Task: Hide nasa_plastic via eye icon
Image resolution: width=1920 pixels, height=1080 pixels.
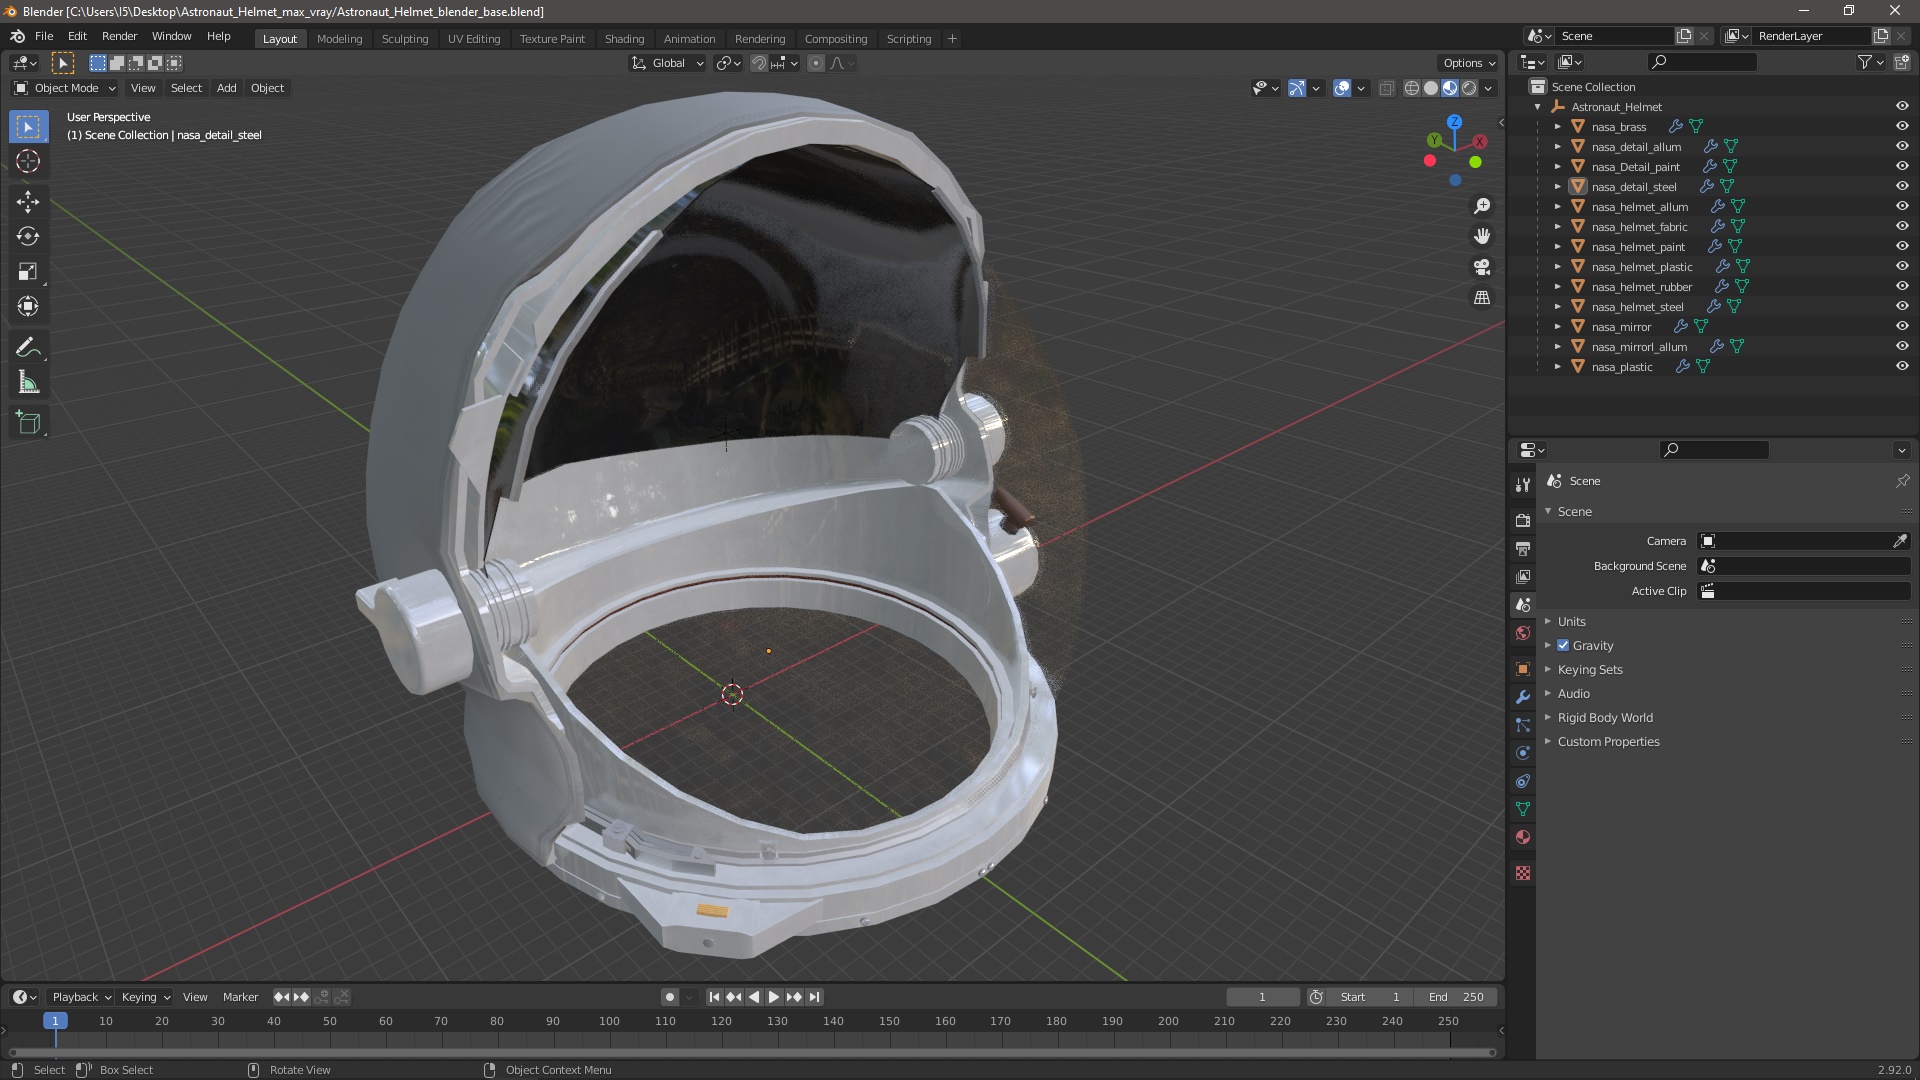Action: [x=1902, y=366]
